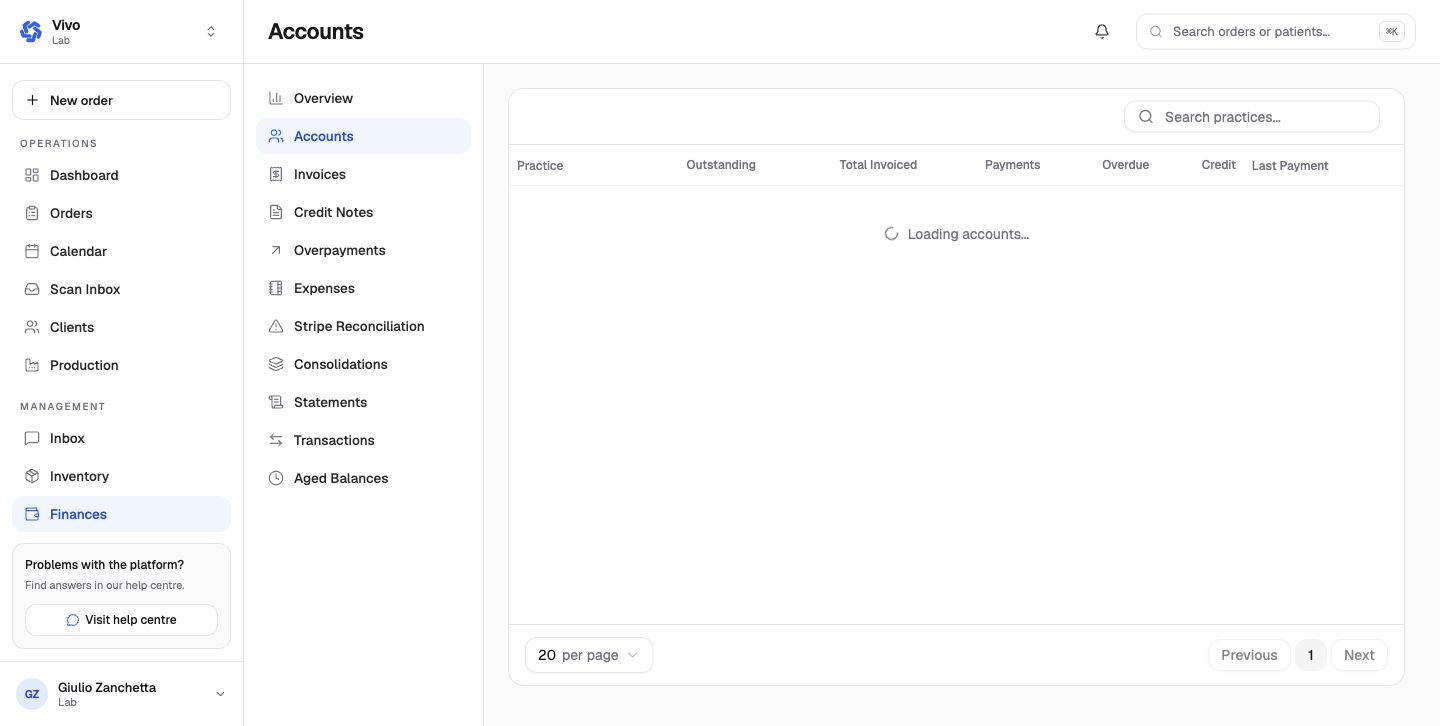The image size is (1440, 726).
Task: Focus the Search practices field
Action: (1252, 117)
